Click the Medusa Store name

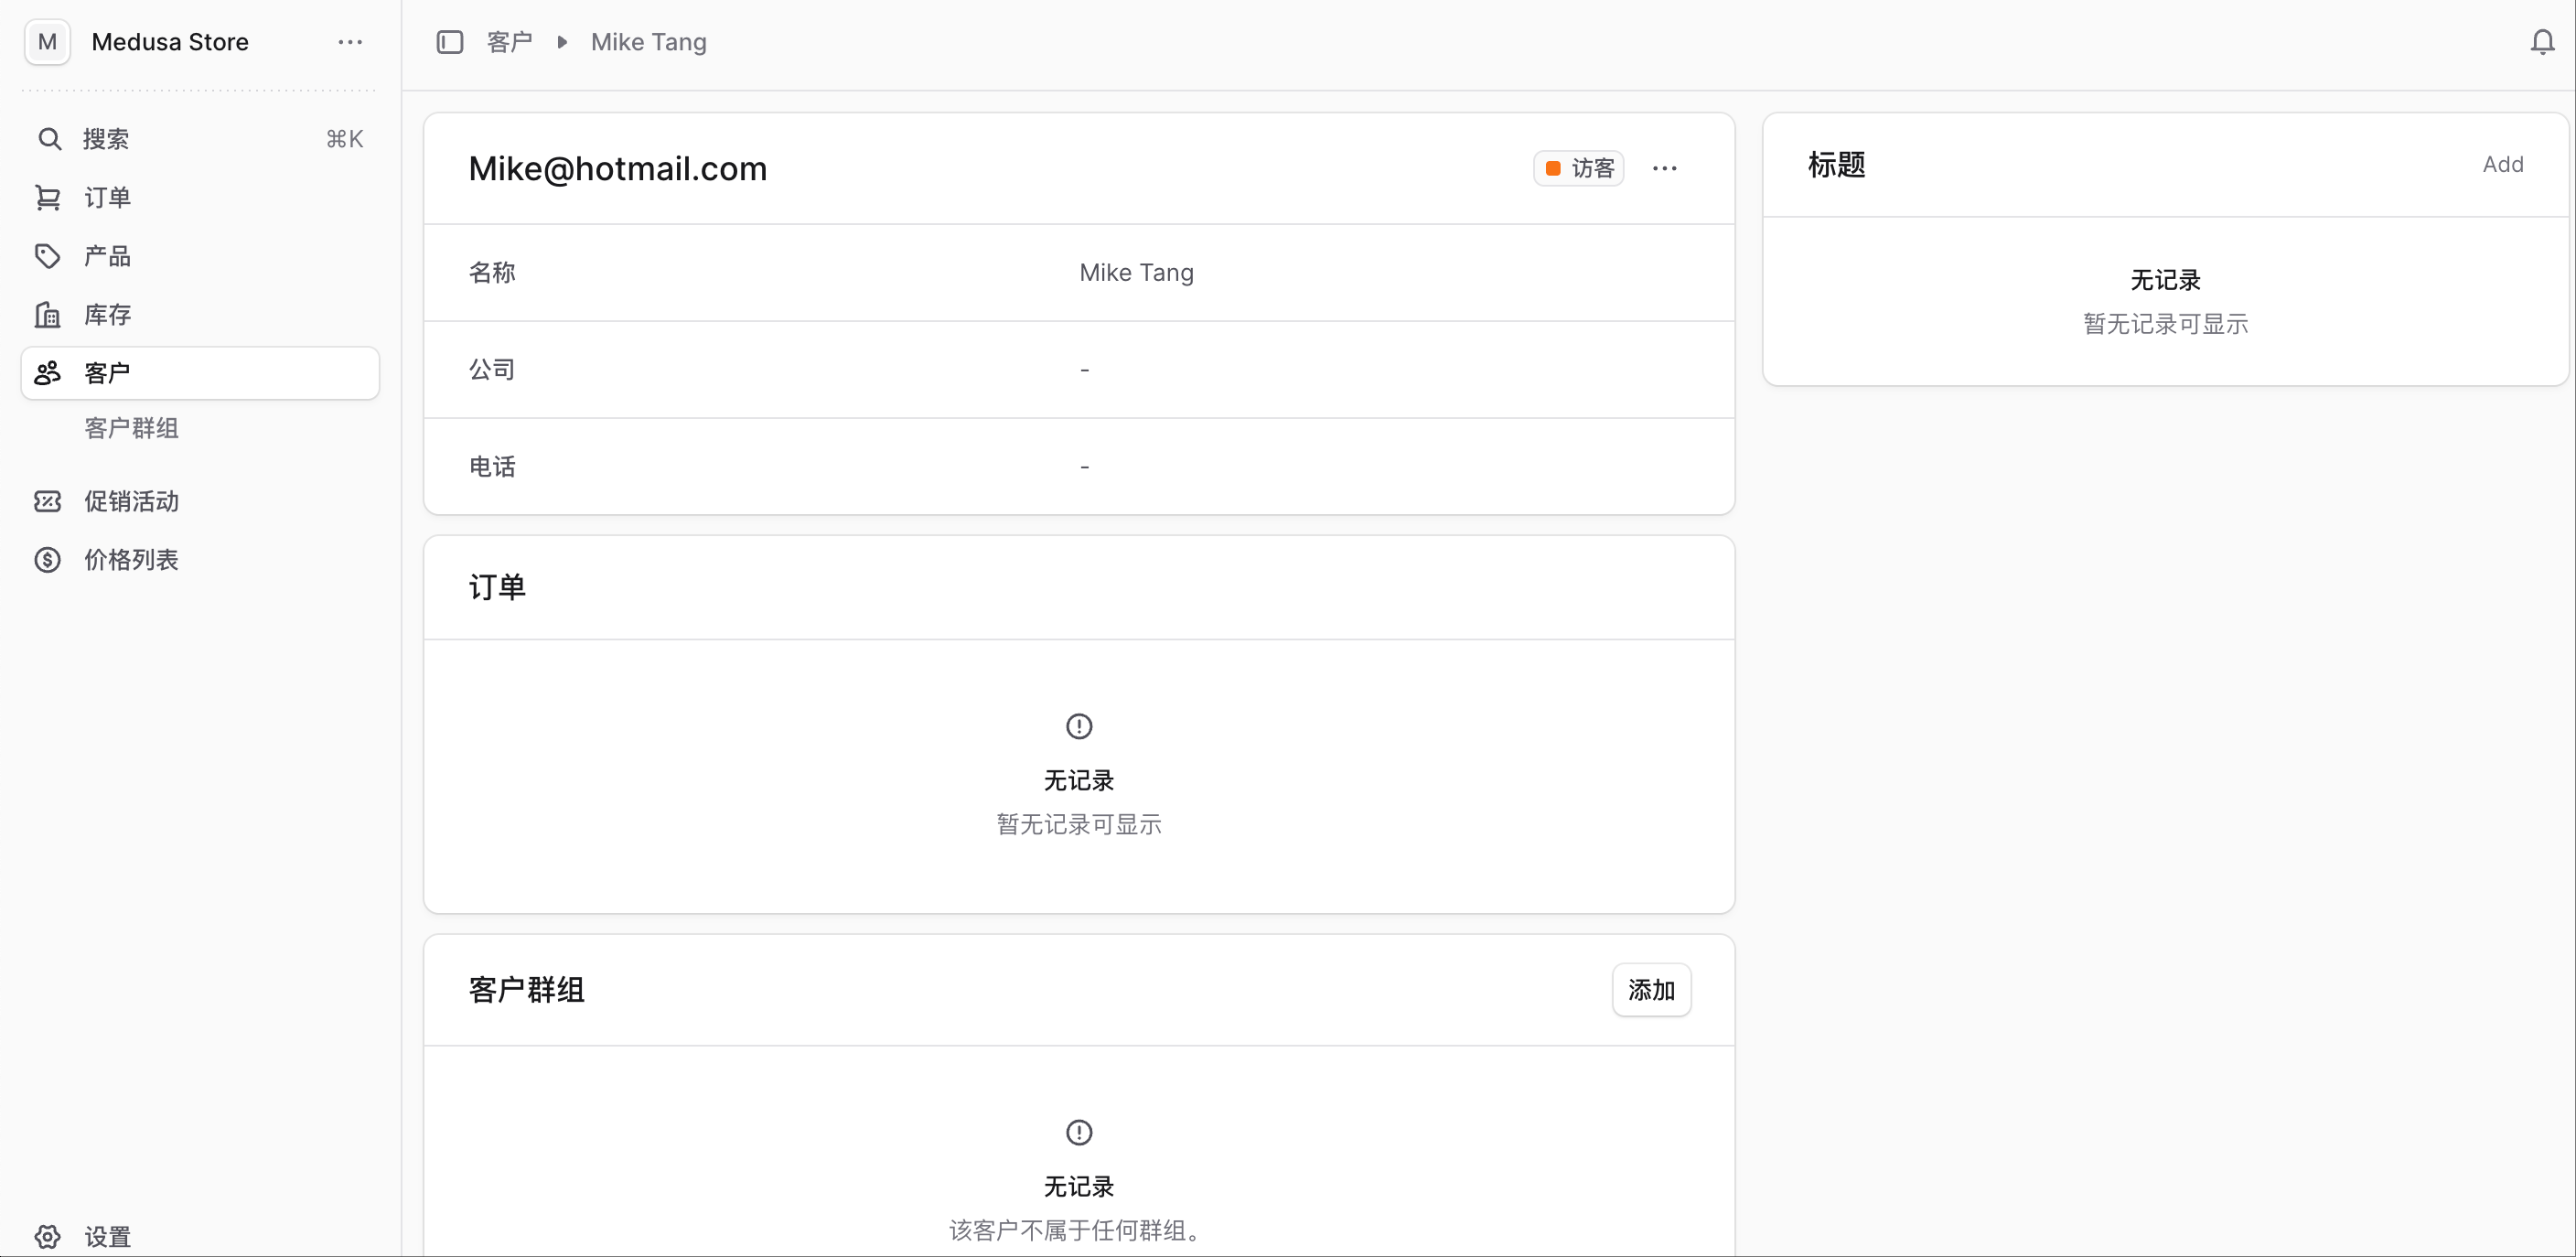[170, 42]
